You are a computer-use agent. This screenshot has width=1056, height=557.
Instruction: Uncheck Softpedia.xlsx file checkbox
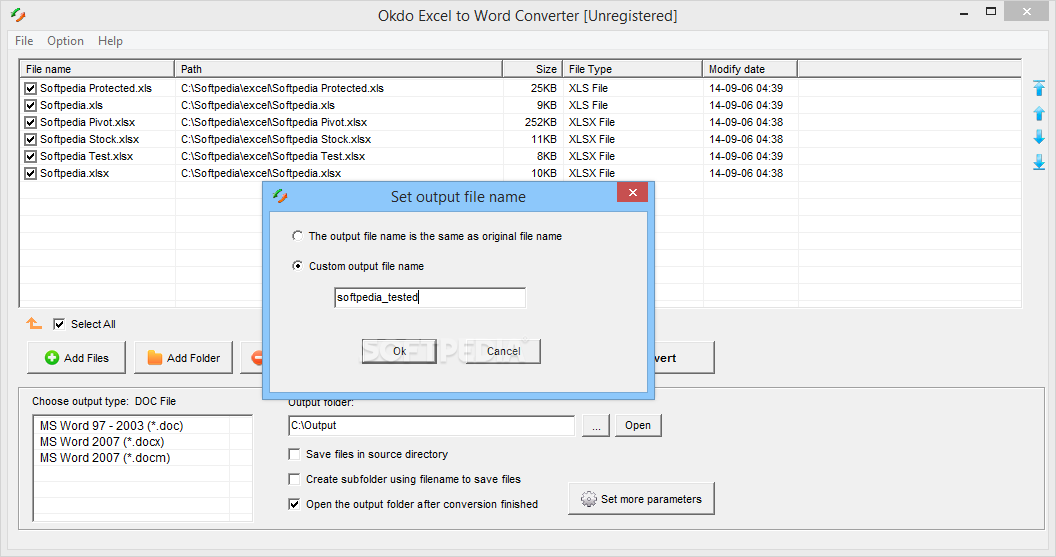pos(30,173)
